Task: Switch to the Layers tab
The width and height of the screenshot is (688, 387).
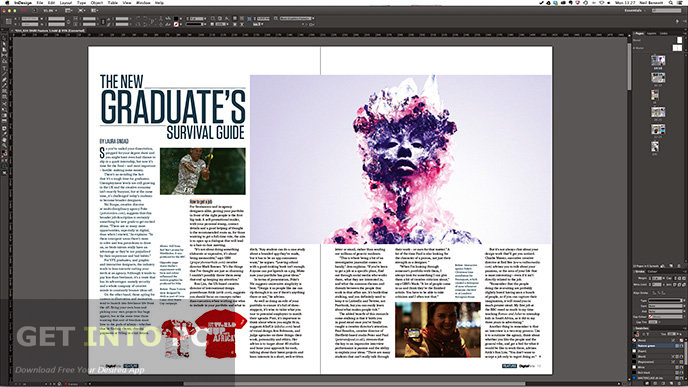Action: (x=652, y=33)
